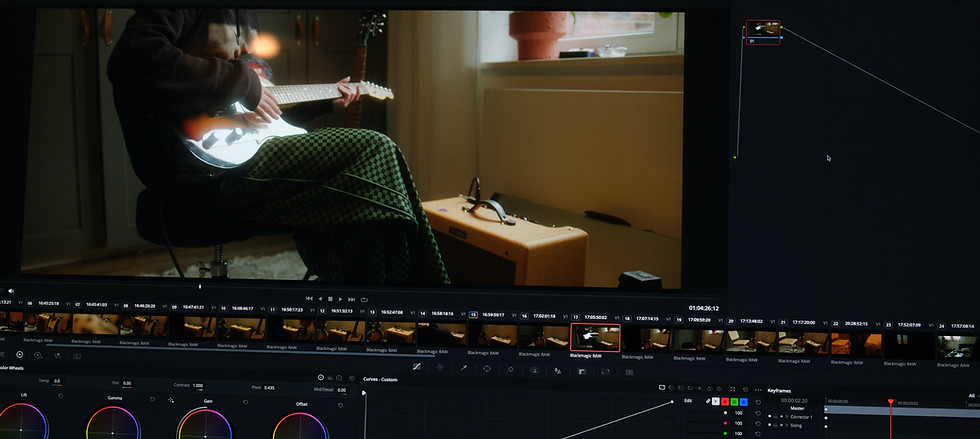
Task: Click the Contrast 1.000 field
Action: (x=198, y=386)
